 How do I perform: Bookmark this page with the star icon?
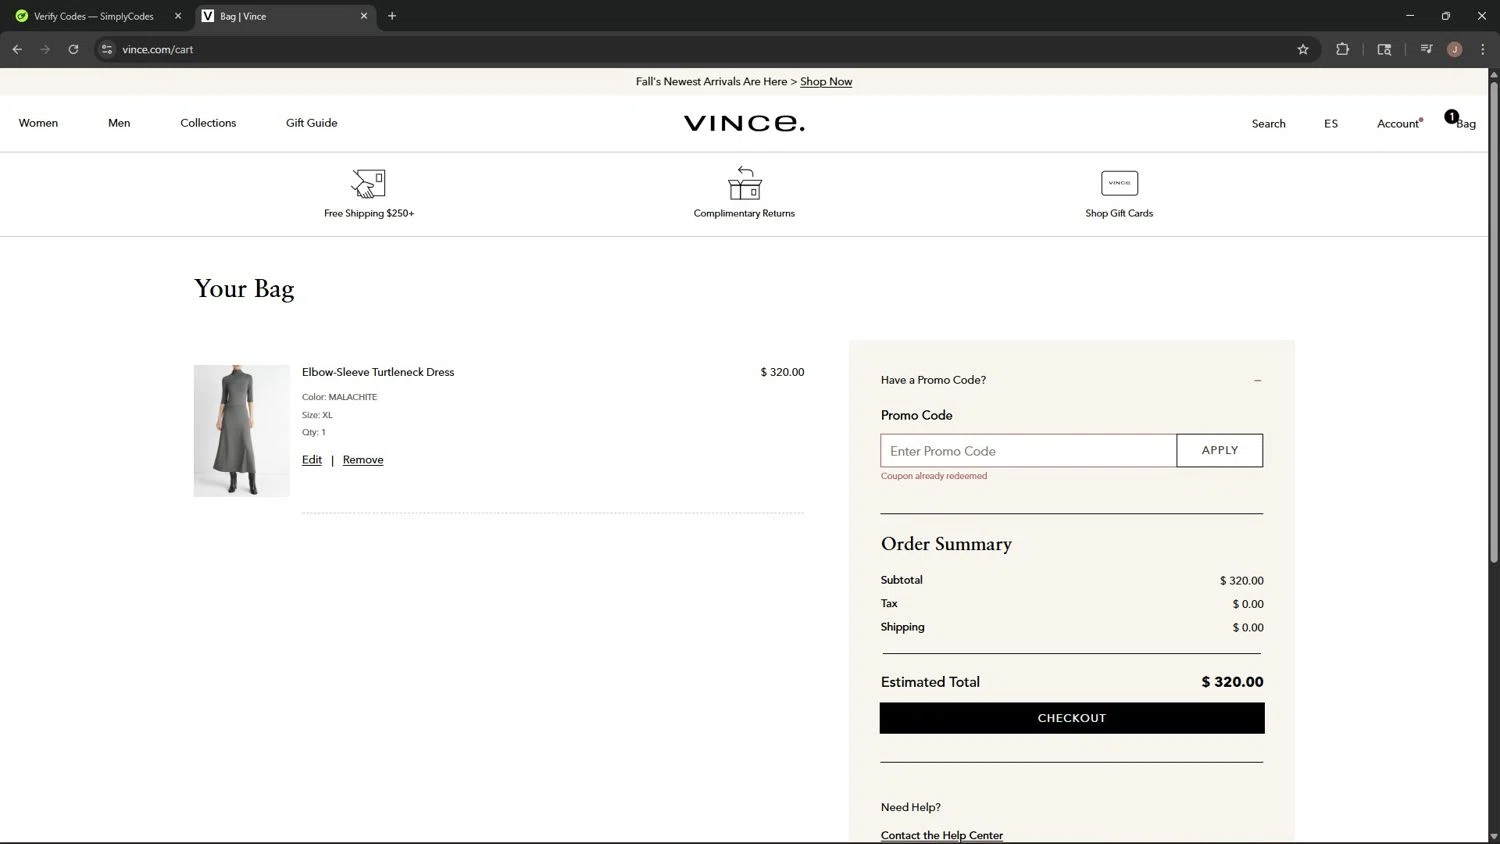pos(1303,49)
